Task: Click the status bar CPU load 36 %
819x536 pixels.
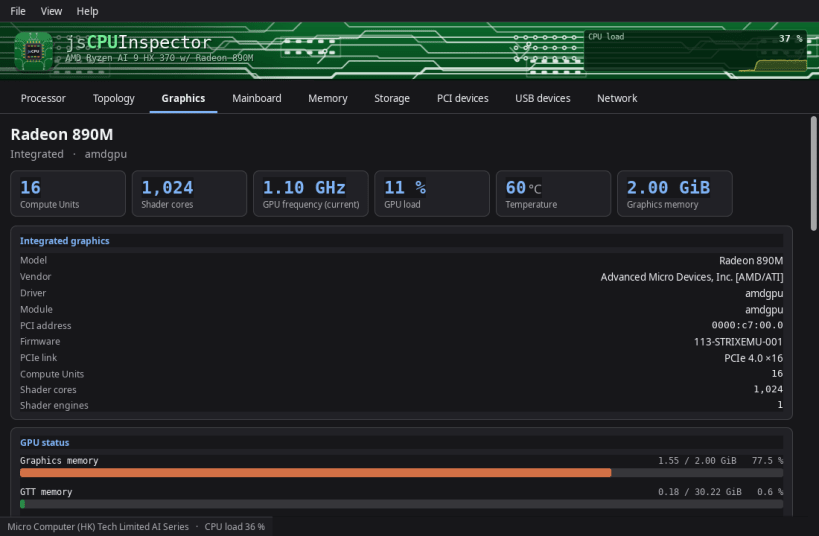Action: click(x=235, y=527)
